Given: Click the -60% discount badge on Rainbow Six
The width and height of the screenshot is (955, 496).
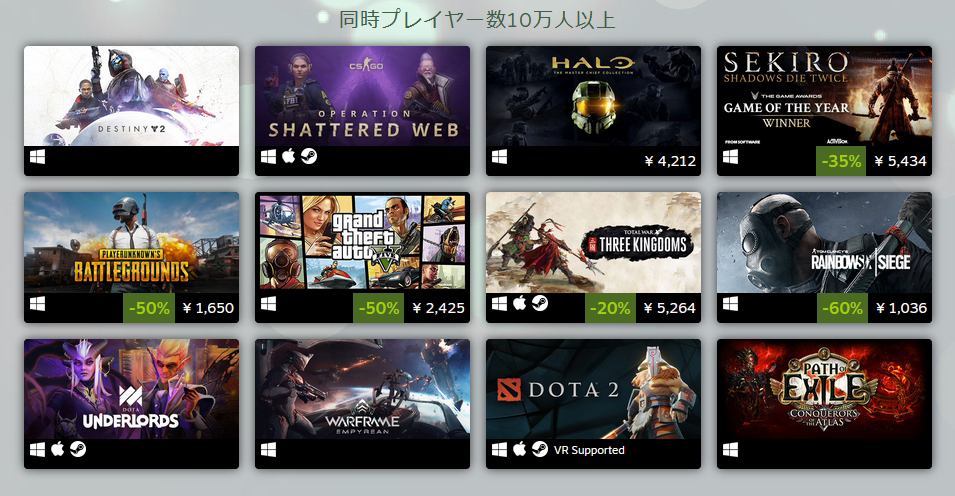Looking at the screenshot, I should click(842, 308).
